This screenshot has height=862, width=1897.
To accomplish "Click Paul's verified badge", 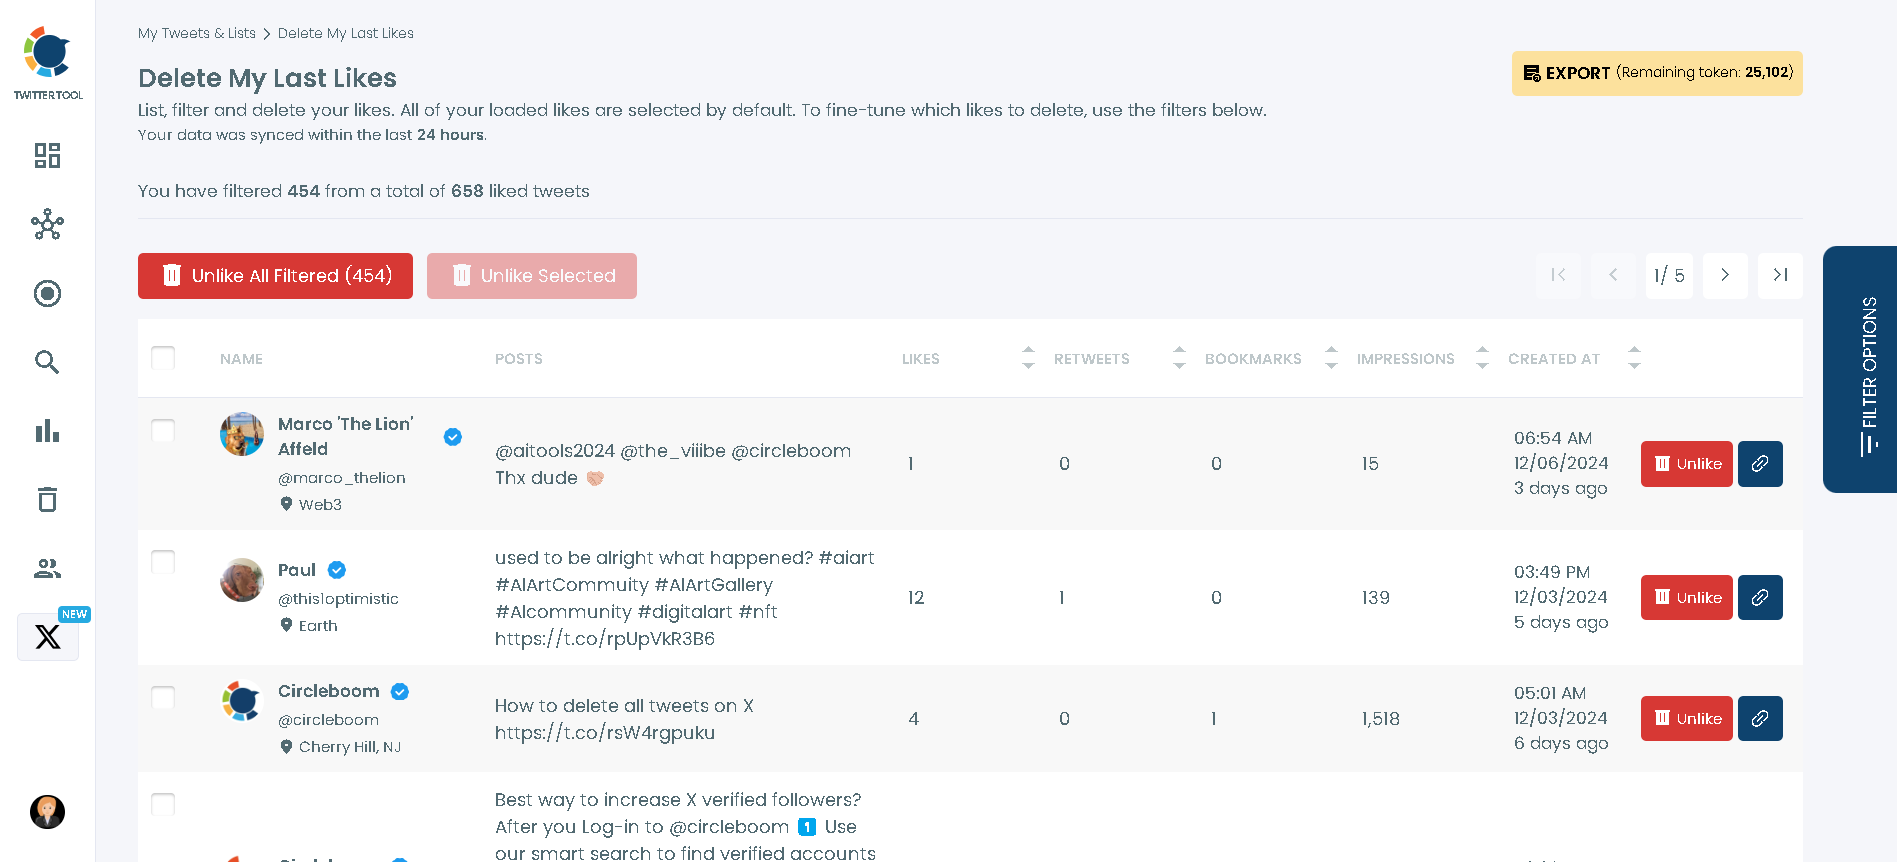I will pos(337,570).
